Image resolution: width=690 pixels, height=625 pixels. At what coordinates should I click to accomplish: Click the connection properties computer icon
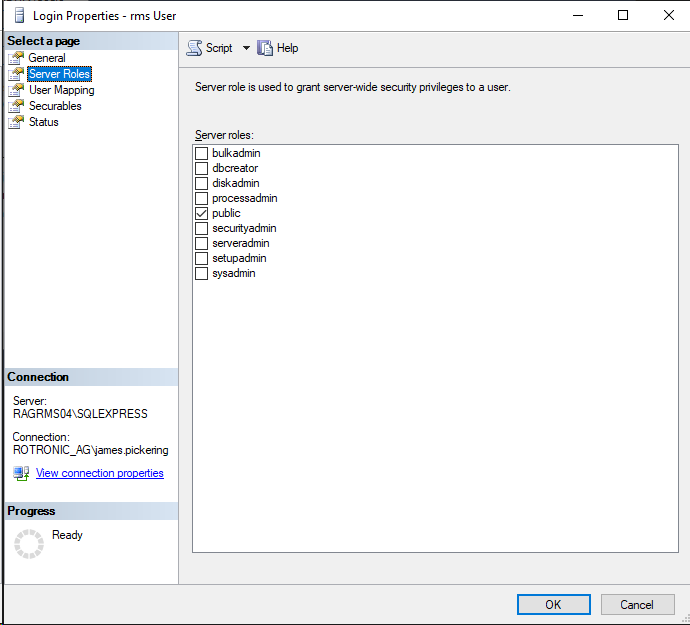(21, 474)
